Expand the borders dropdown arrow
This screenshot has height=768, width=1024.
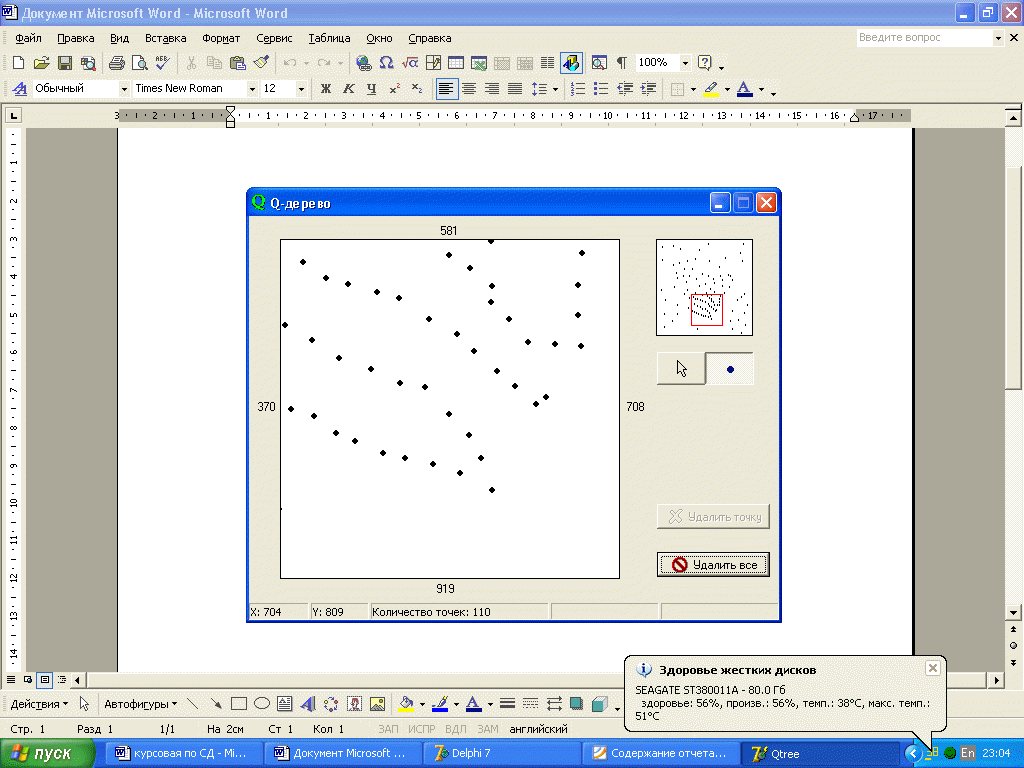tap(693, 89)
